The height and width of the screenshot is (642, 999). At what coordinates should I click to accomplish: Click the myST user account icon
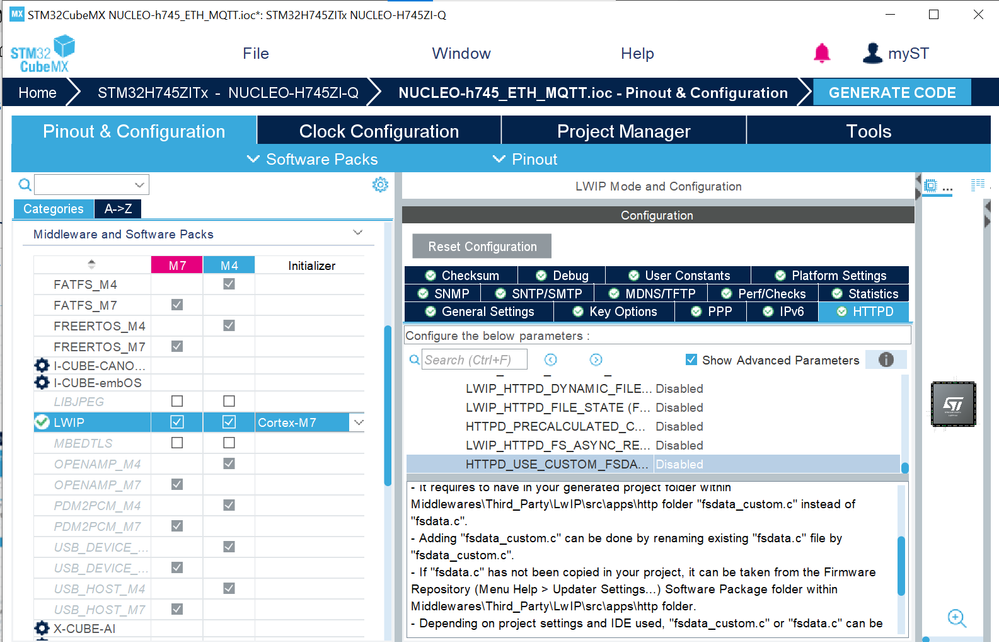[x=872, y=53]
